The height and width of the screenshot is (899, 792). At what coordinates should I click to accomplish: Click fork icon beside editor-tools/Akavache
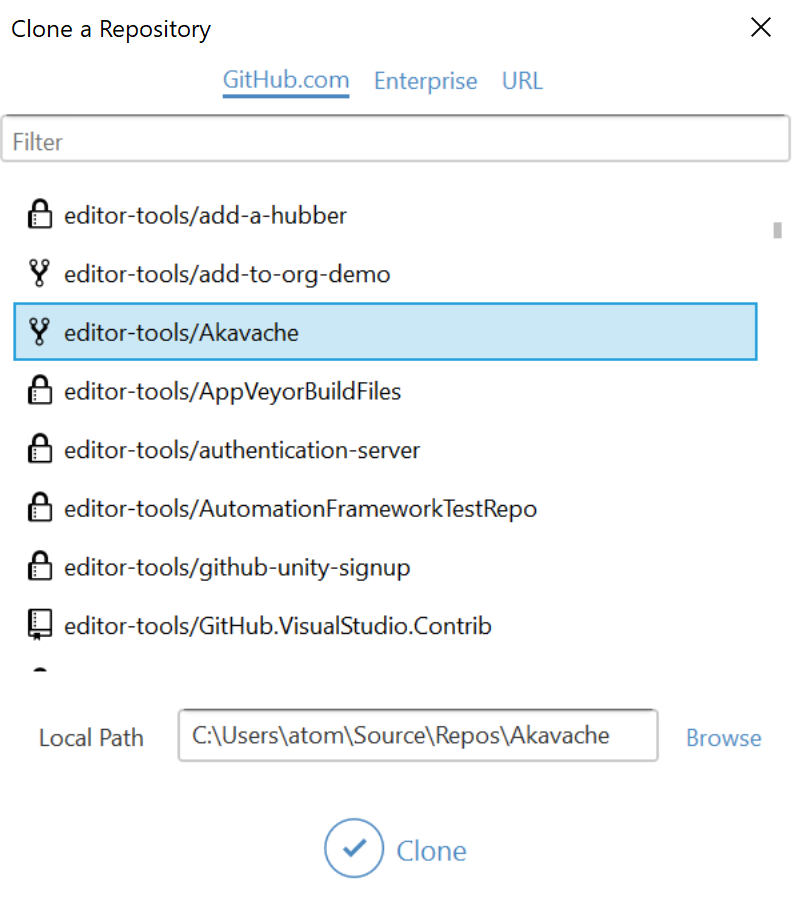pyautogui.click(x=39, y=332)
